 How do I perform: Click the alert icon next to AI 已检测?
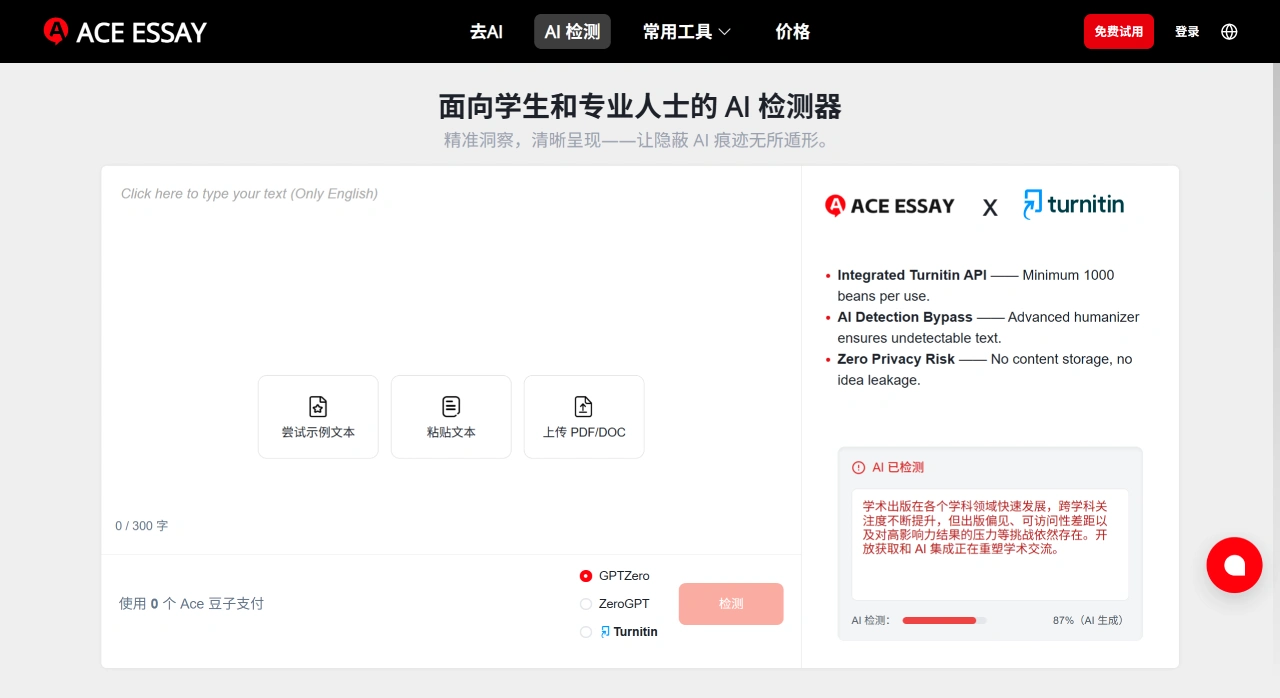tap(858, 467)
